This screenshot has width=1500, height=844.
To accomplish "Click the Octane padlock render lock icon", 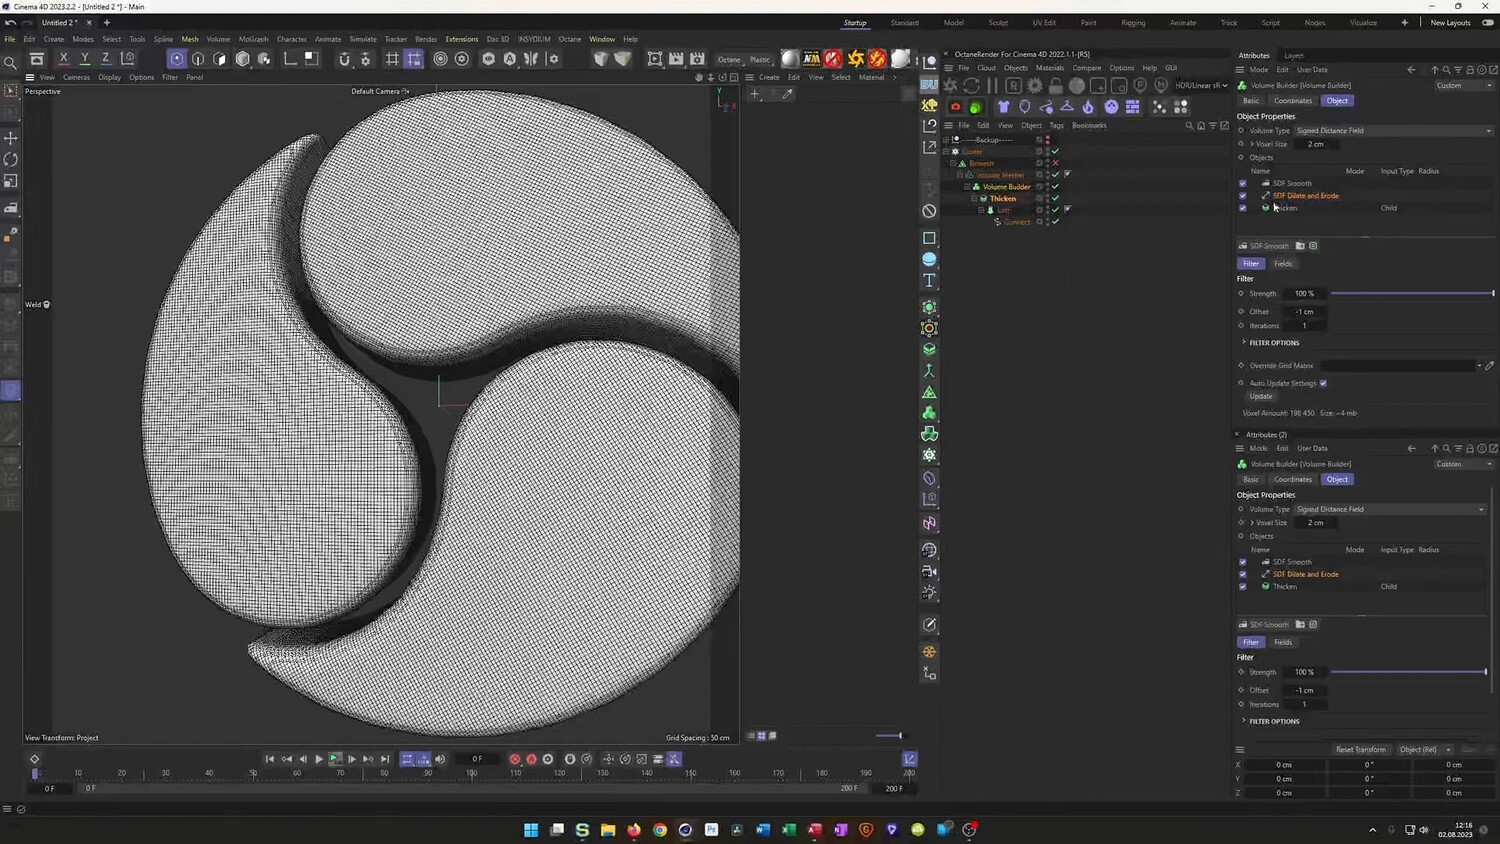I will [1055, 86].
